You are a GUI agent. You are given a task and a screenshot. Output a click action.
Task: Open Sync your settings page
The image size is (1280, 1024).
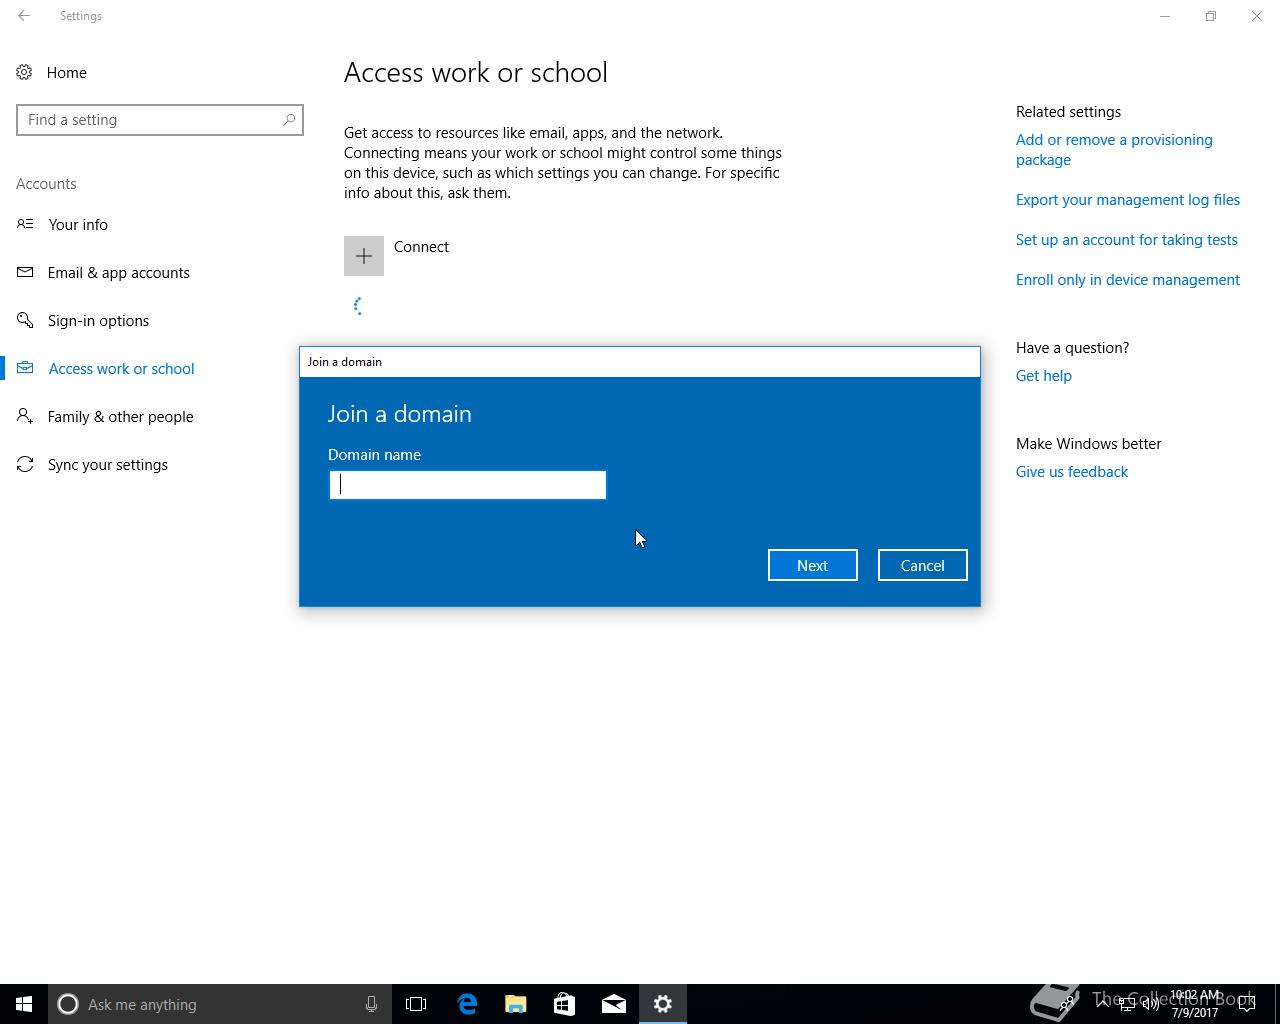[108, 464]
